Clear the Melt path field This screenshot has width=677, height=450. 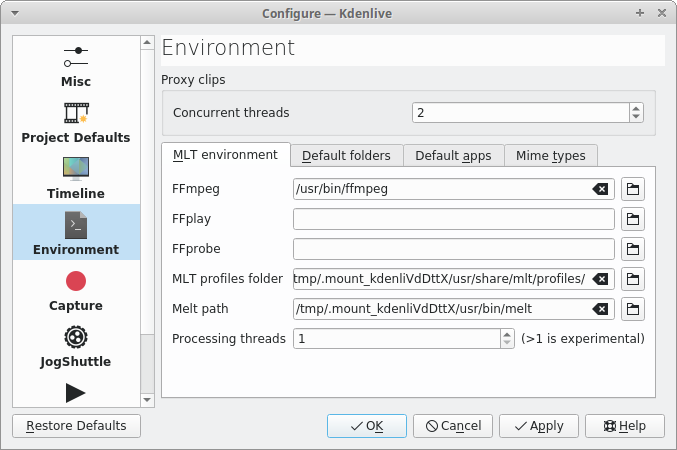coord(600,309)
